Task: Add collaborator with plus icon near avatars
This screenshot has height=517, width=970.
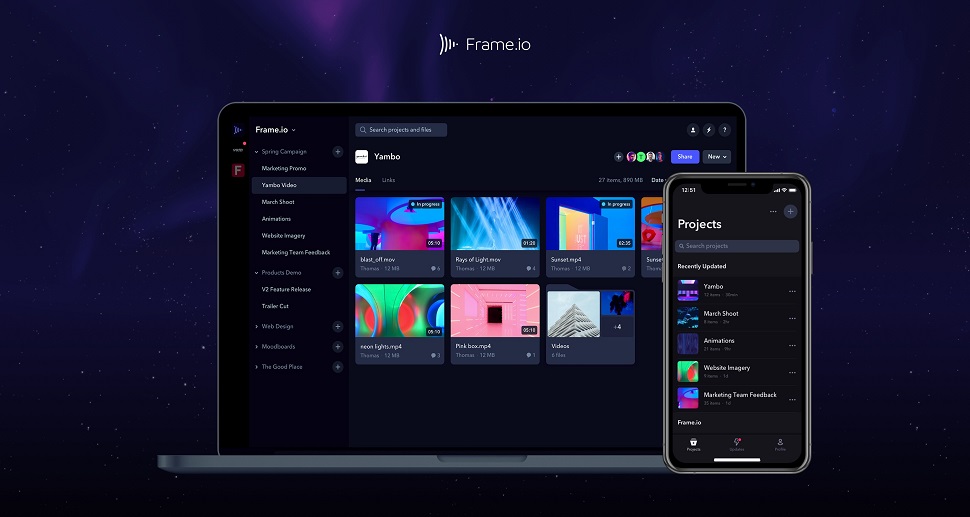Action: (x=618, y=157)
